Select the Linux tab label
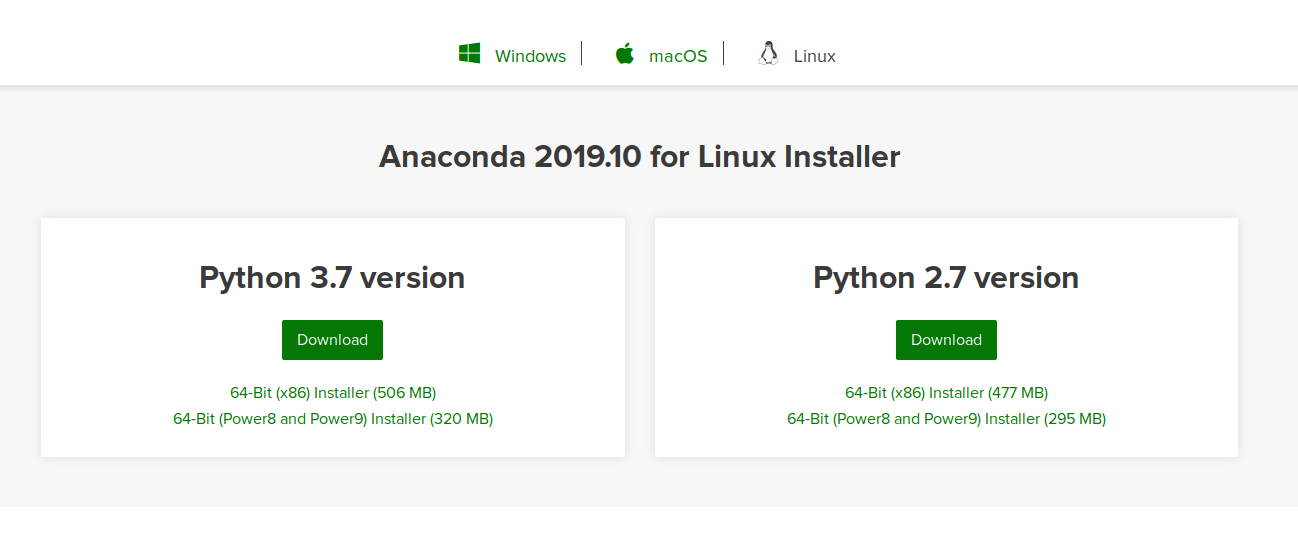The image size is (1298, 553). [814, 56]
